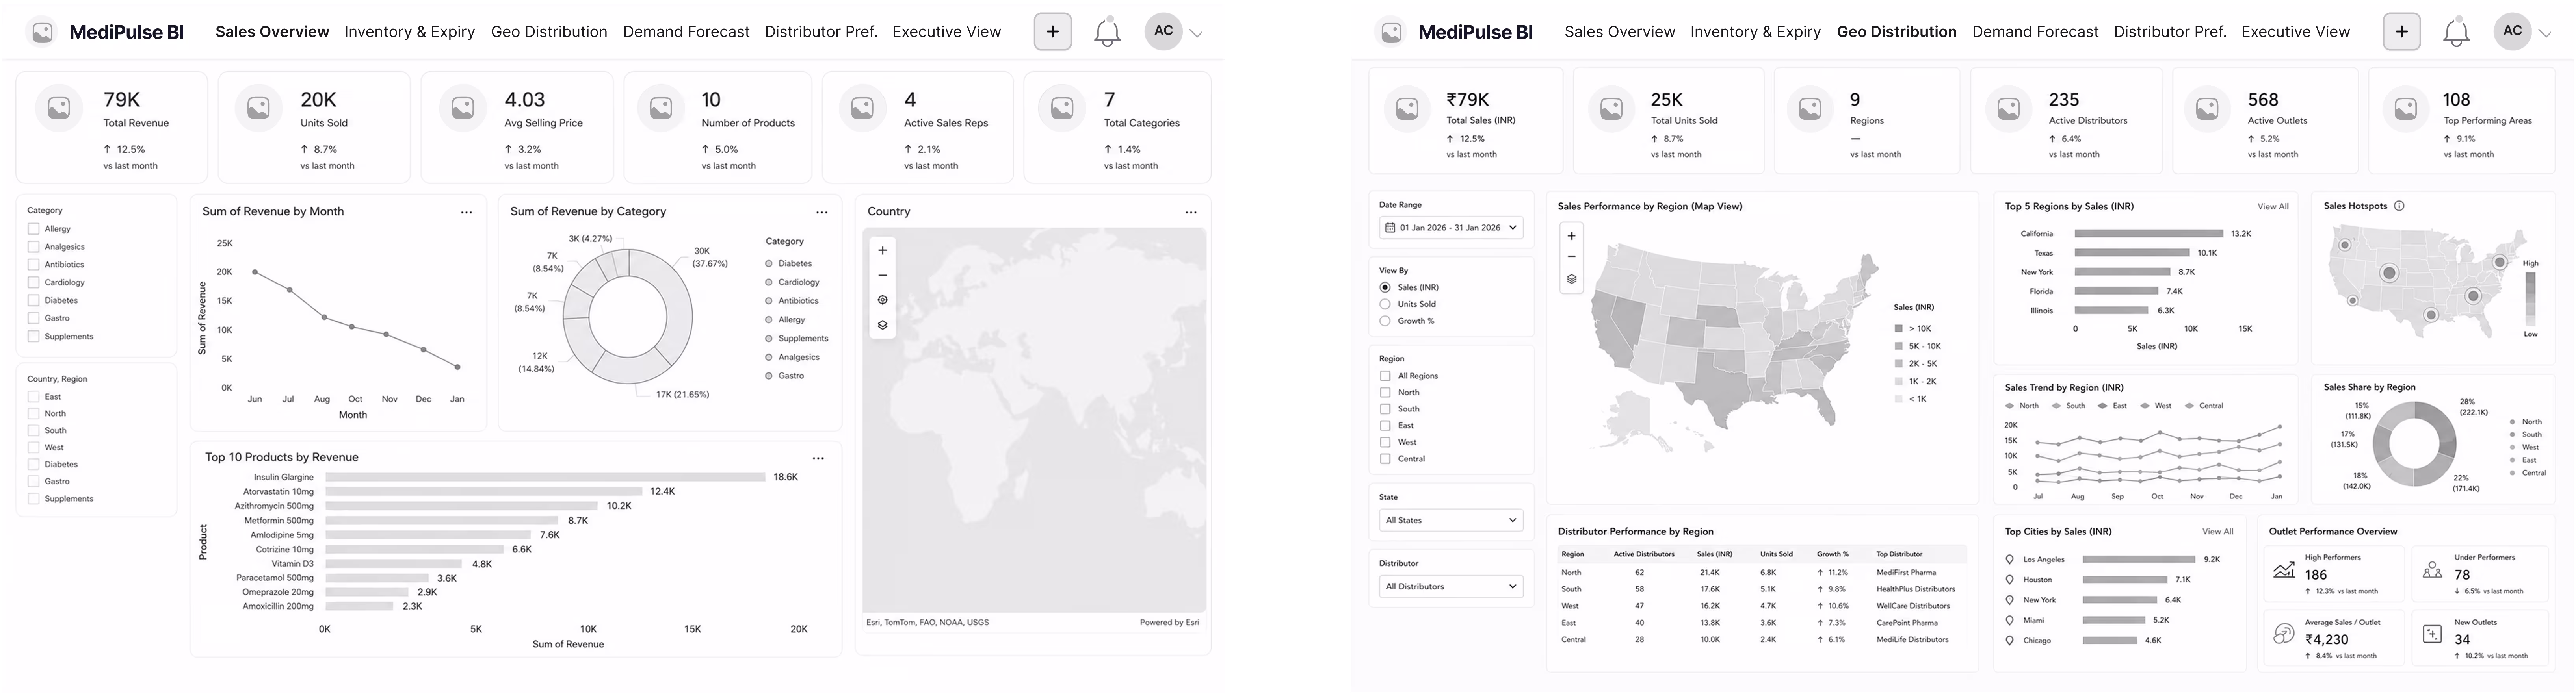Image resolution: width=2576 pixels, height=693 pixels.
Task: Click the New Outlets icon
Action: click(x=2433, y=634)
